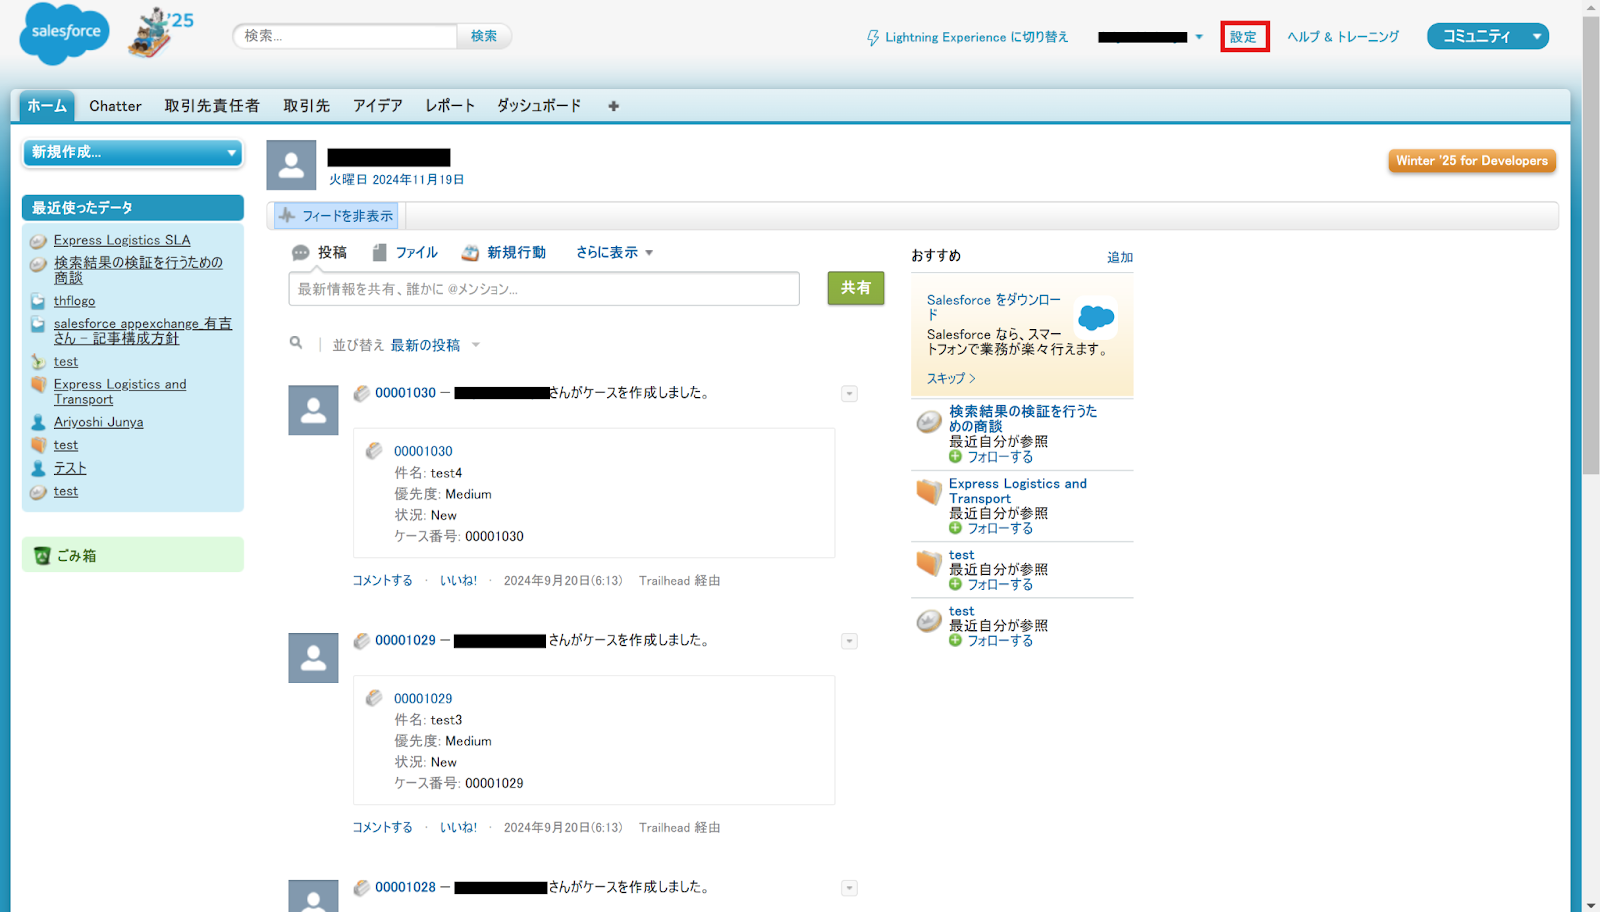Select the 投稿 (Post) speech bubble icon
The height and width of the screenshot is (912, 1600).
(x=301, y=252)
